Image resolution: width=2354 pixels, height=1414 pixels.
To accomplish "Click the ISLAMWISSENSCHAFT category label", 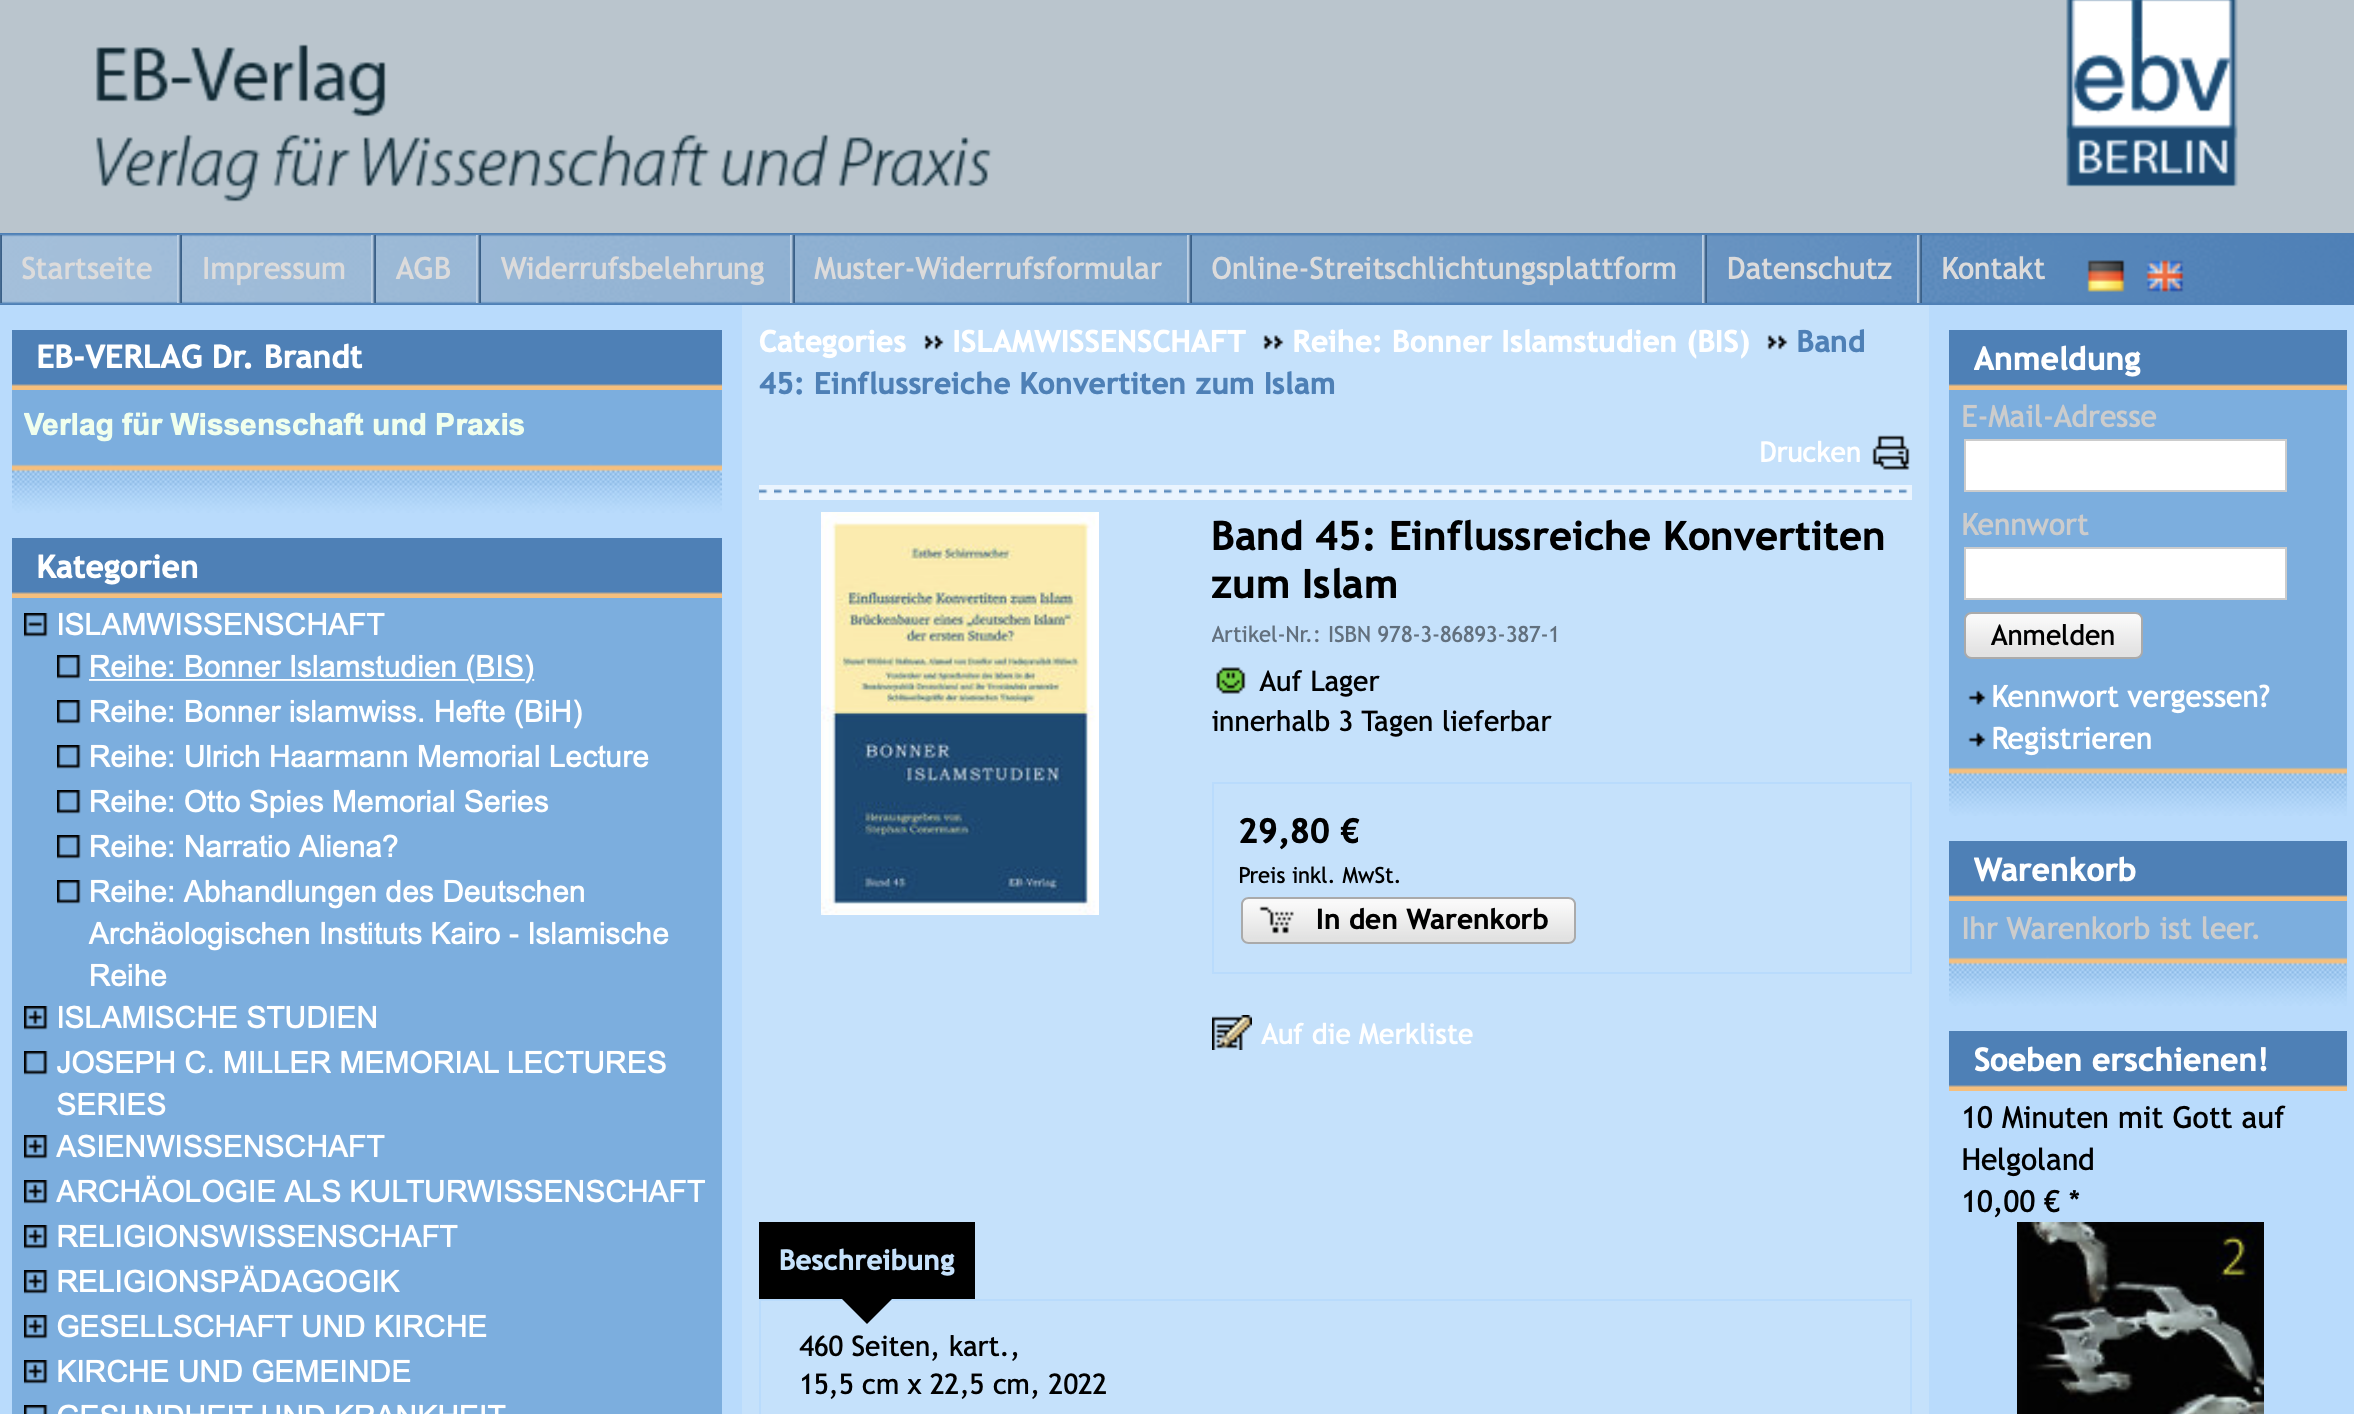I will coord(220,625).
